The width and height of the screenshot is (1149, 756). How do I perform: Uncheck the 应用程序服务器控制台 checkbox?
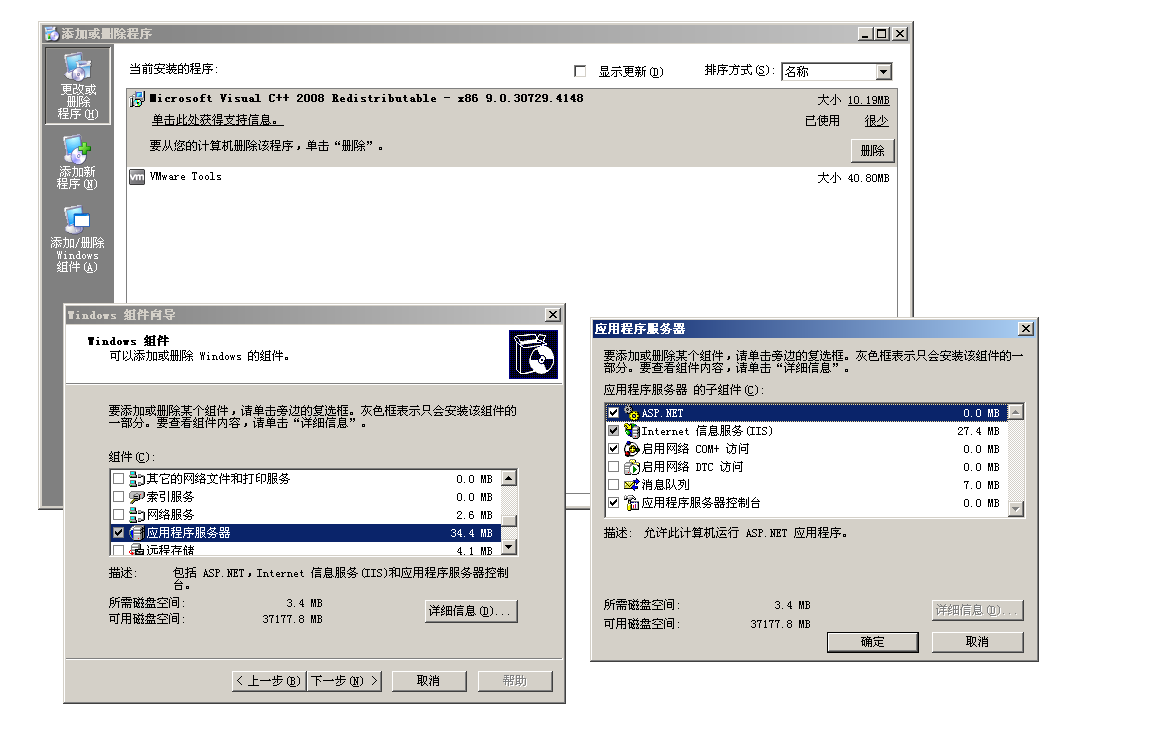(x=614, y=503)
